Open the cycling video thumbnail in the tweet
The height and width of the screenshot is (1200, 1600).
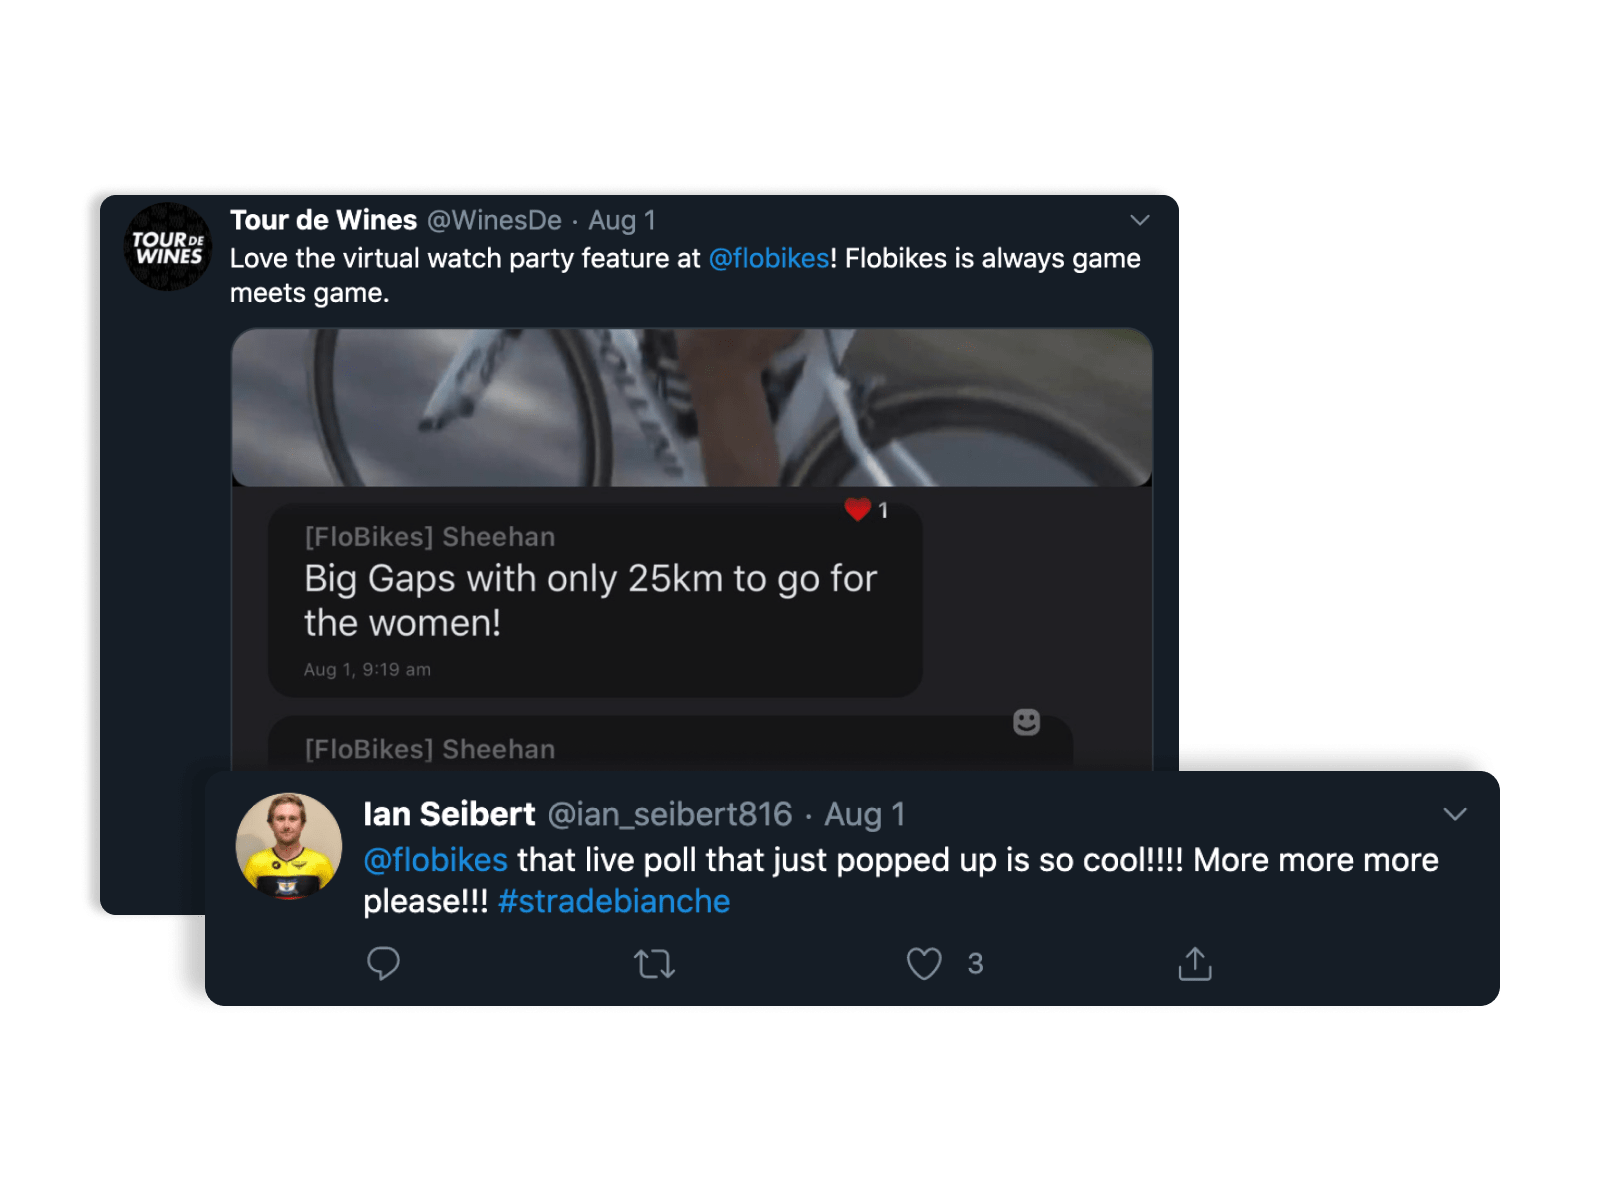[692, 408]
